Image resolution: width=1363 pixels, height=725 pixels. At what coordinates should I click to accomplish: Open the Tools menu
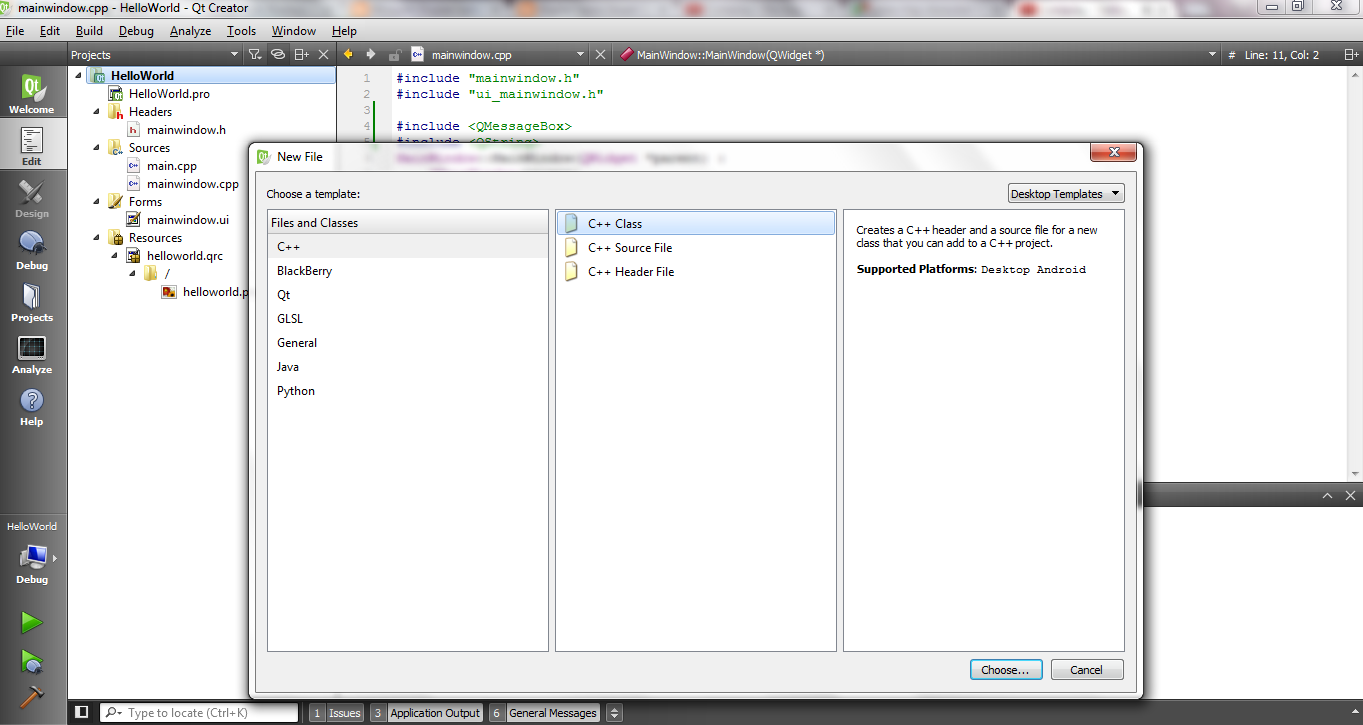click(240, 30)
